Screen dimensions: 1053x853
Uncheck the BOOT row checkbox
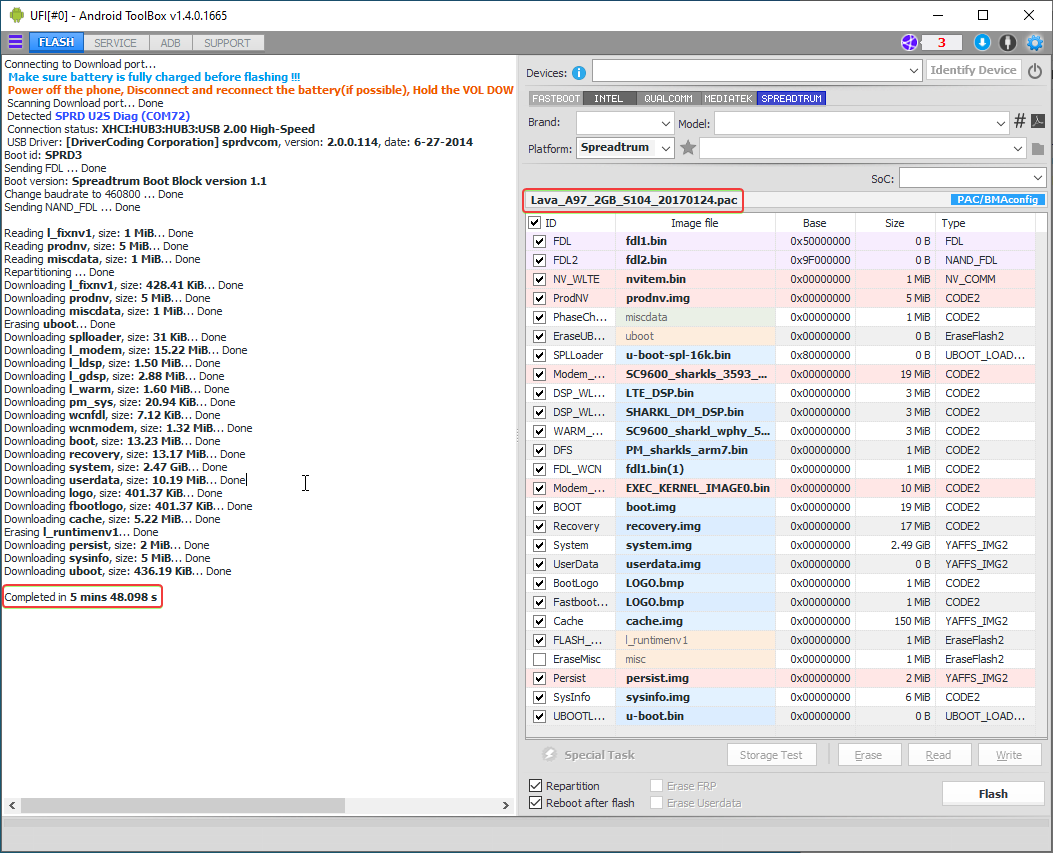(x=539, y=507)
